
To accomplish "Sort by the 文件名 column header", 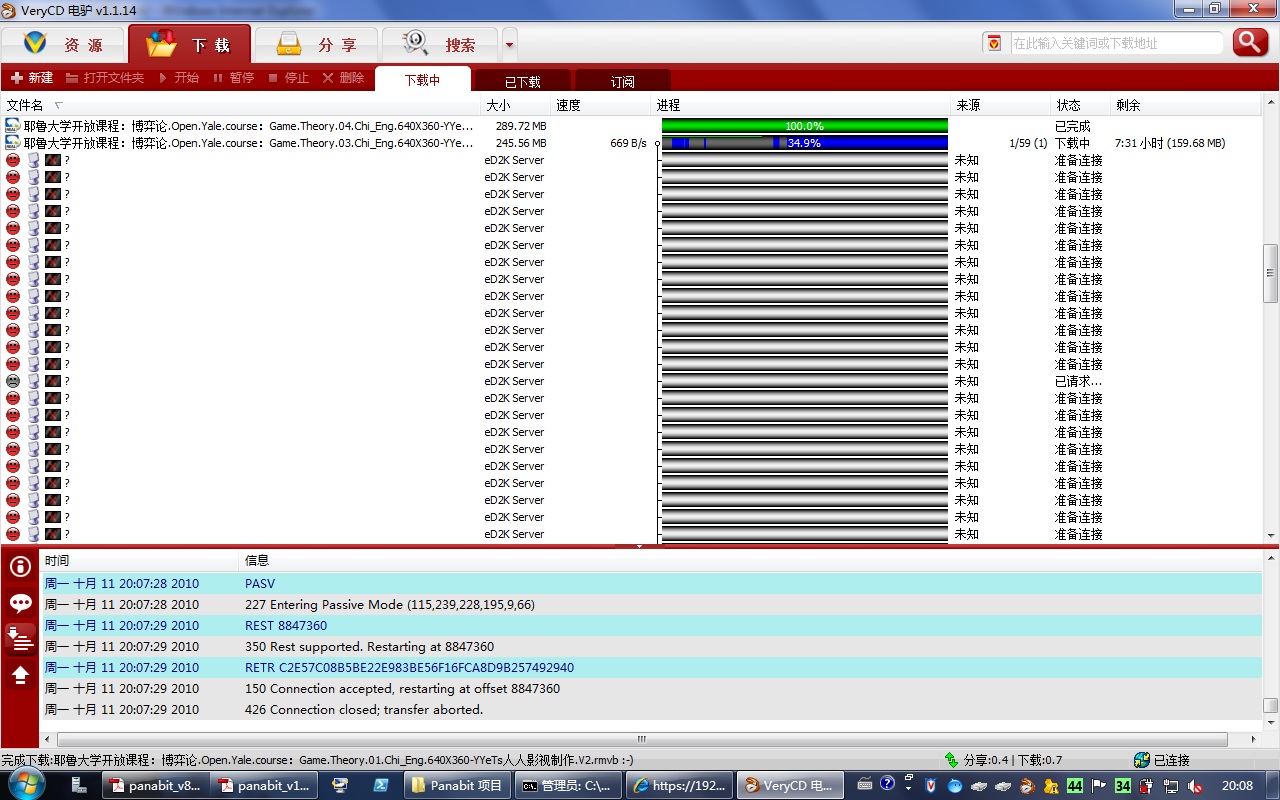I will 241,105.
